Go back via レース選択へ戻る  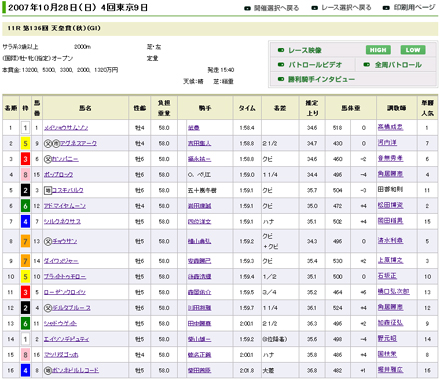click(x=346, y=8)
